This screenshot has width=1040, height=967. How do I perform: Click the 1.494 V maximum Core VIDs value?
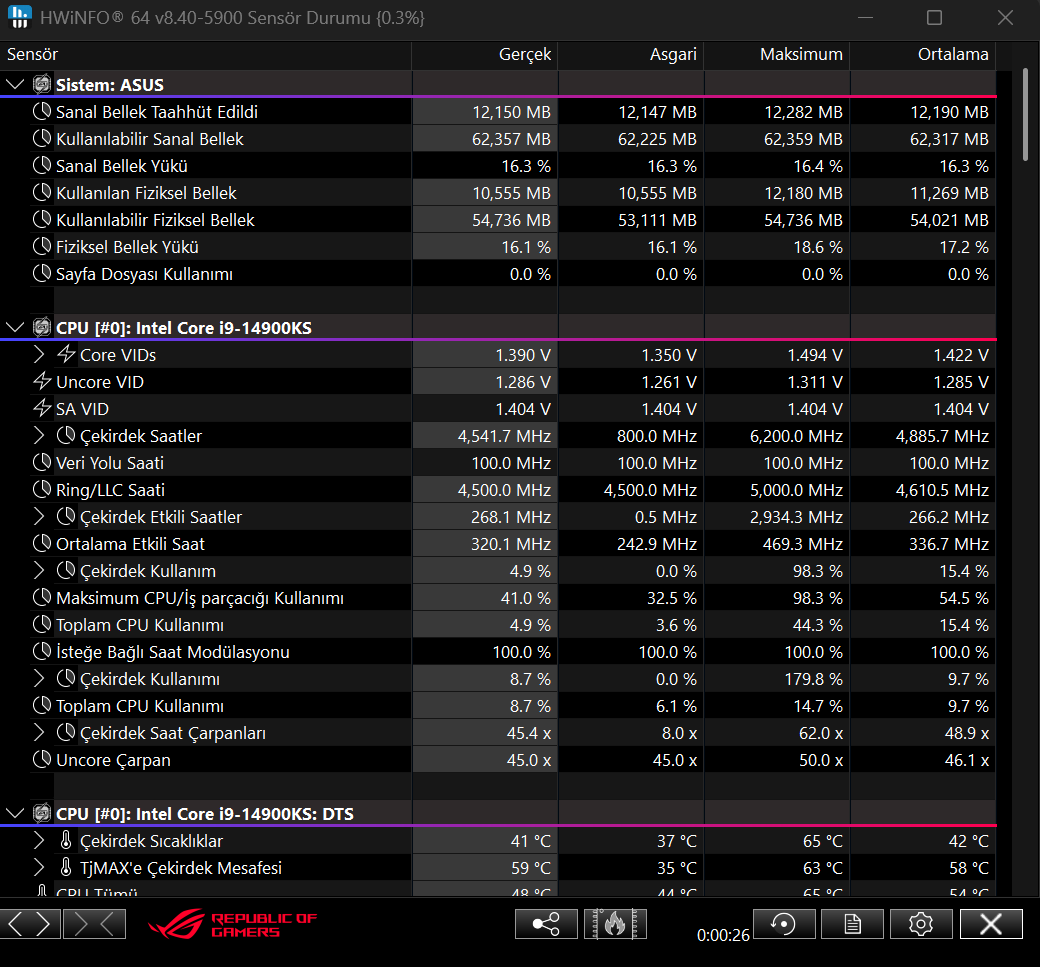pos(814,355)
